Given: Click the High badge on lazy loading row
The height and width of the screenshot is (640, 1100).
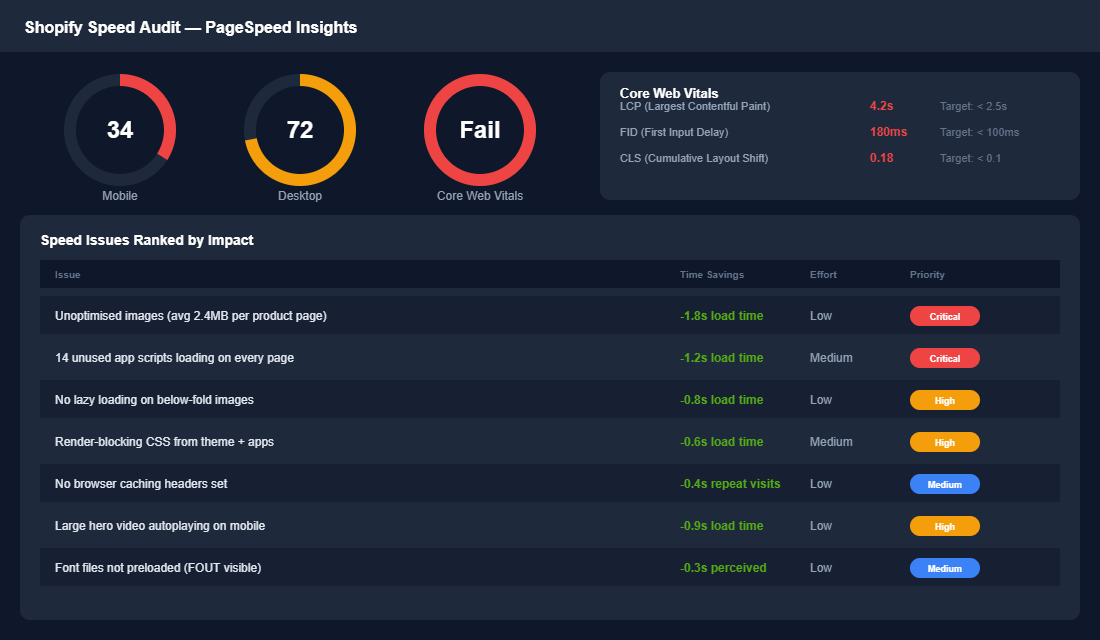Looking at the screenshot, I should [x=944, y=399].
